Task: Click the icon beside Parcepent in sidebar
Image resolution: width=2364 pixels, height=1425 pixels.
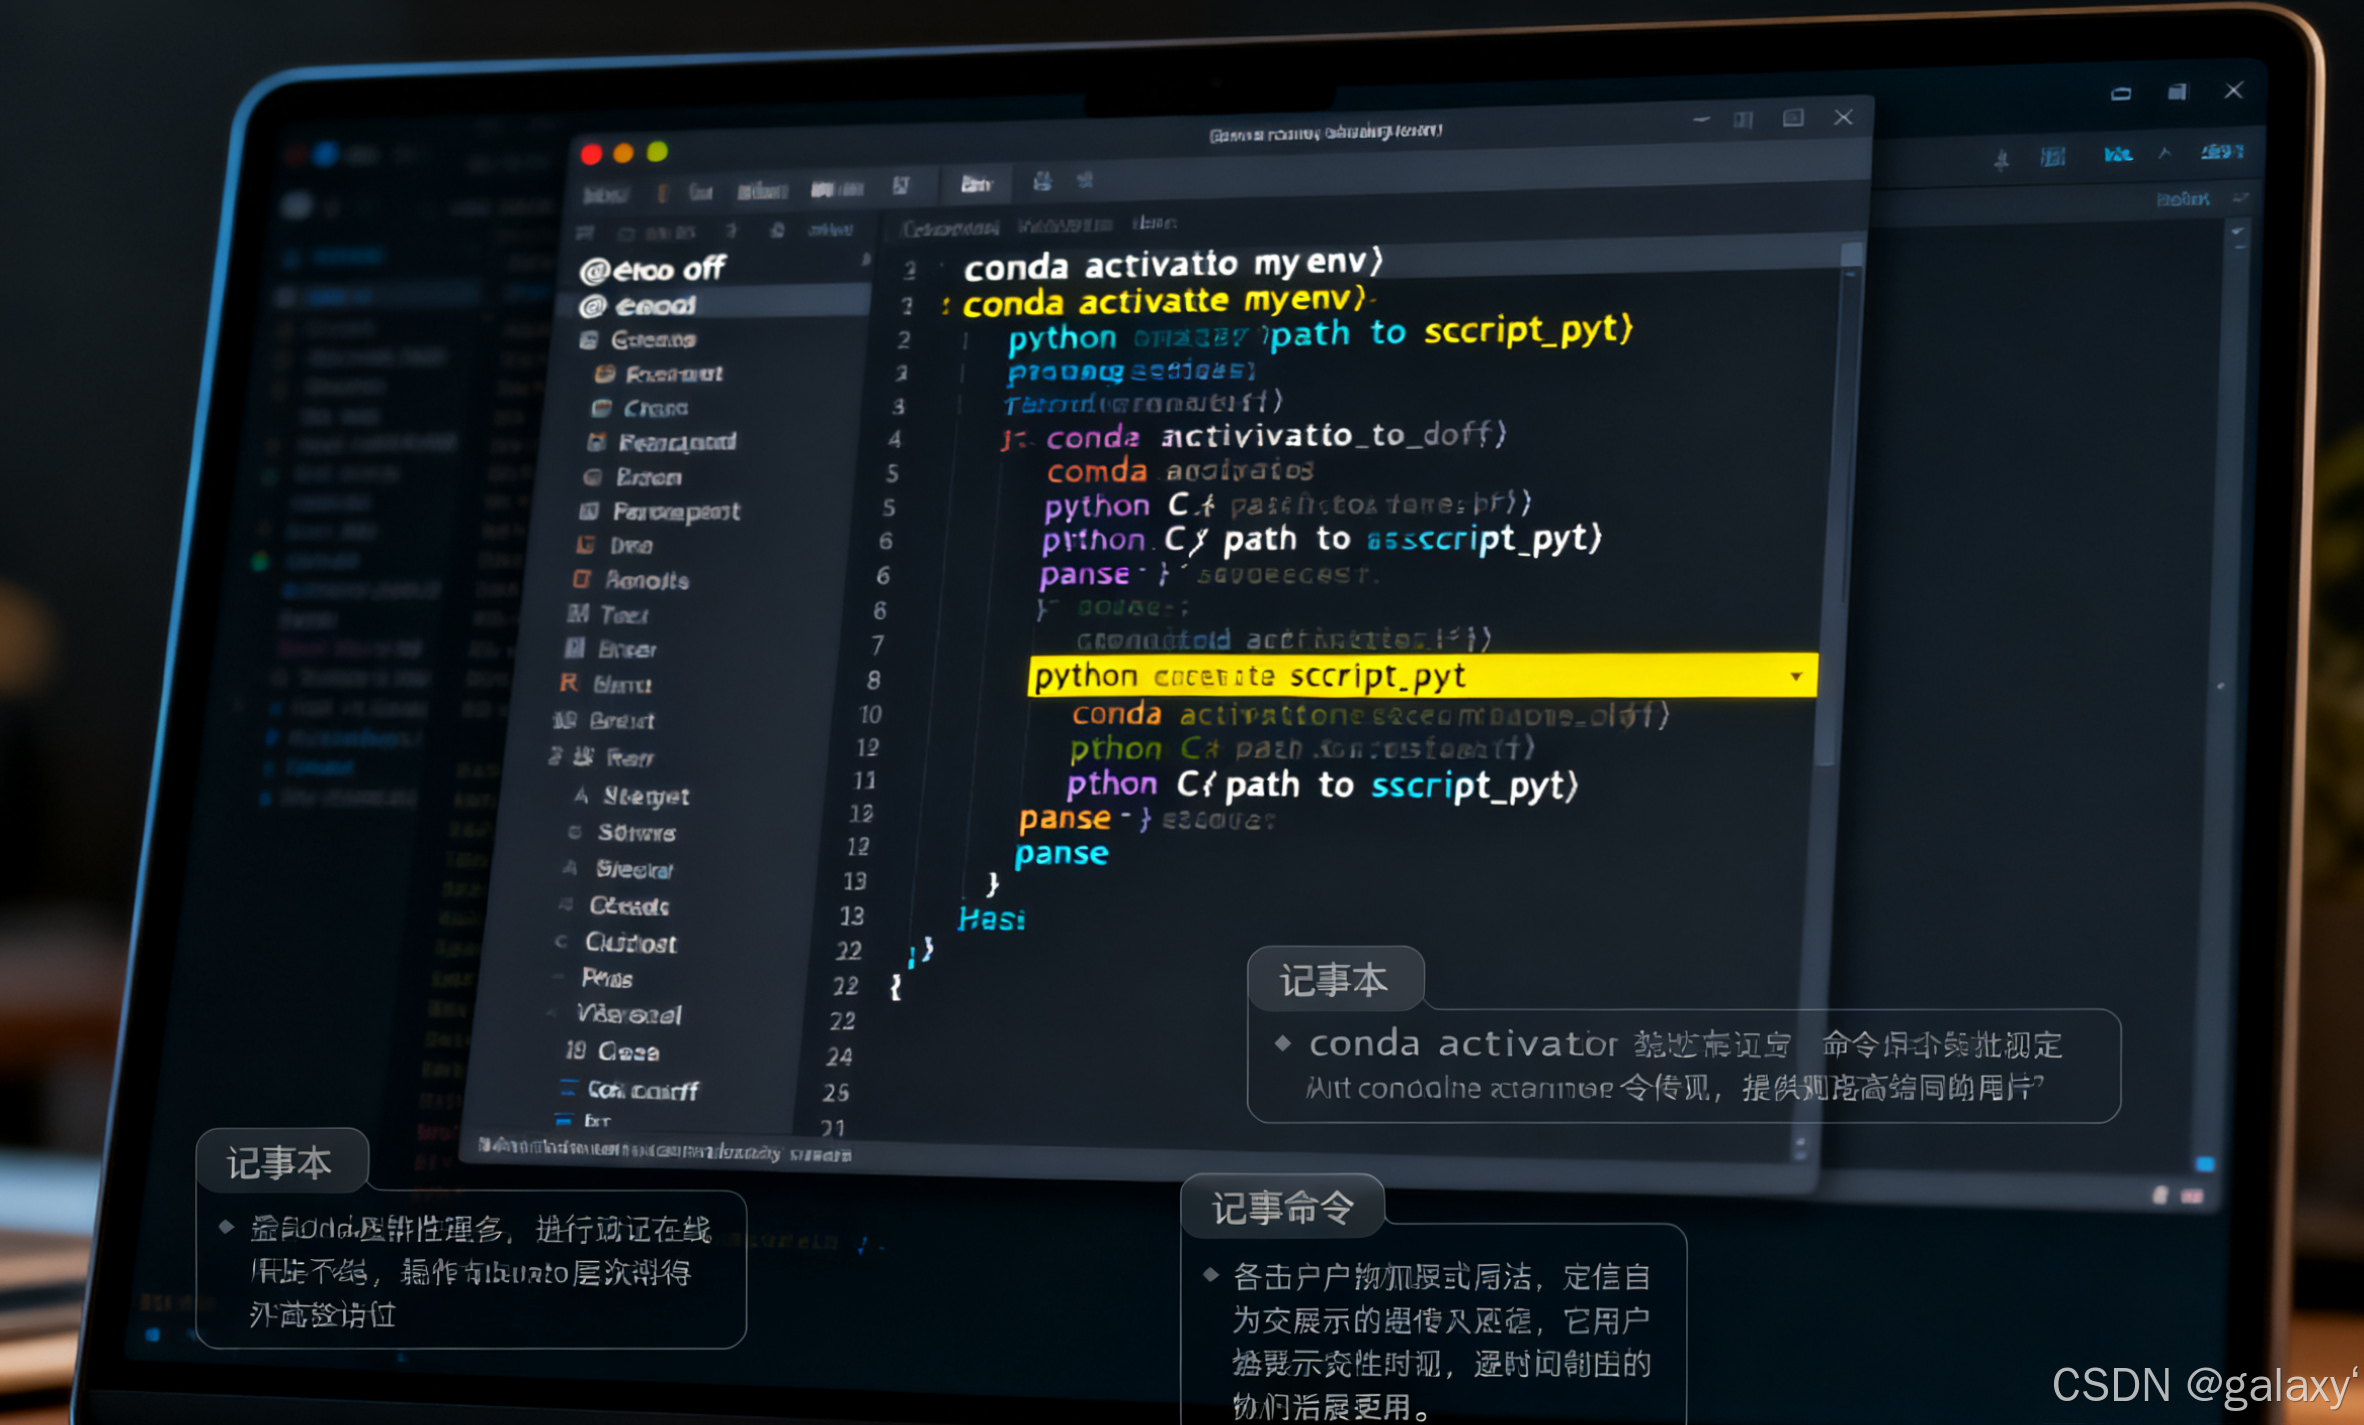Action: coord(589,512)
